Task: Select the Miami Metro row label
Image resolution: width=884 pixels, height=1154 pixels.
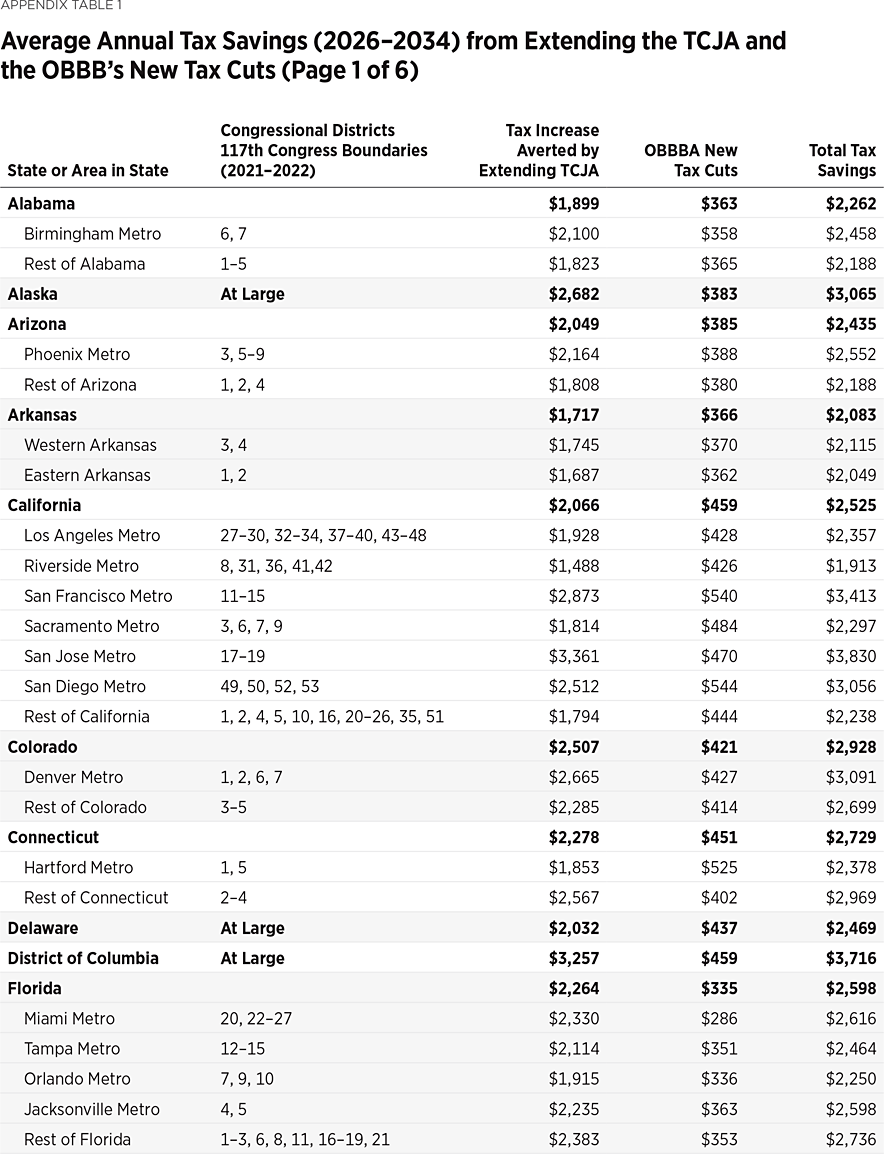Action: (69, 1019)
